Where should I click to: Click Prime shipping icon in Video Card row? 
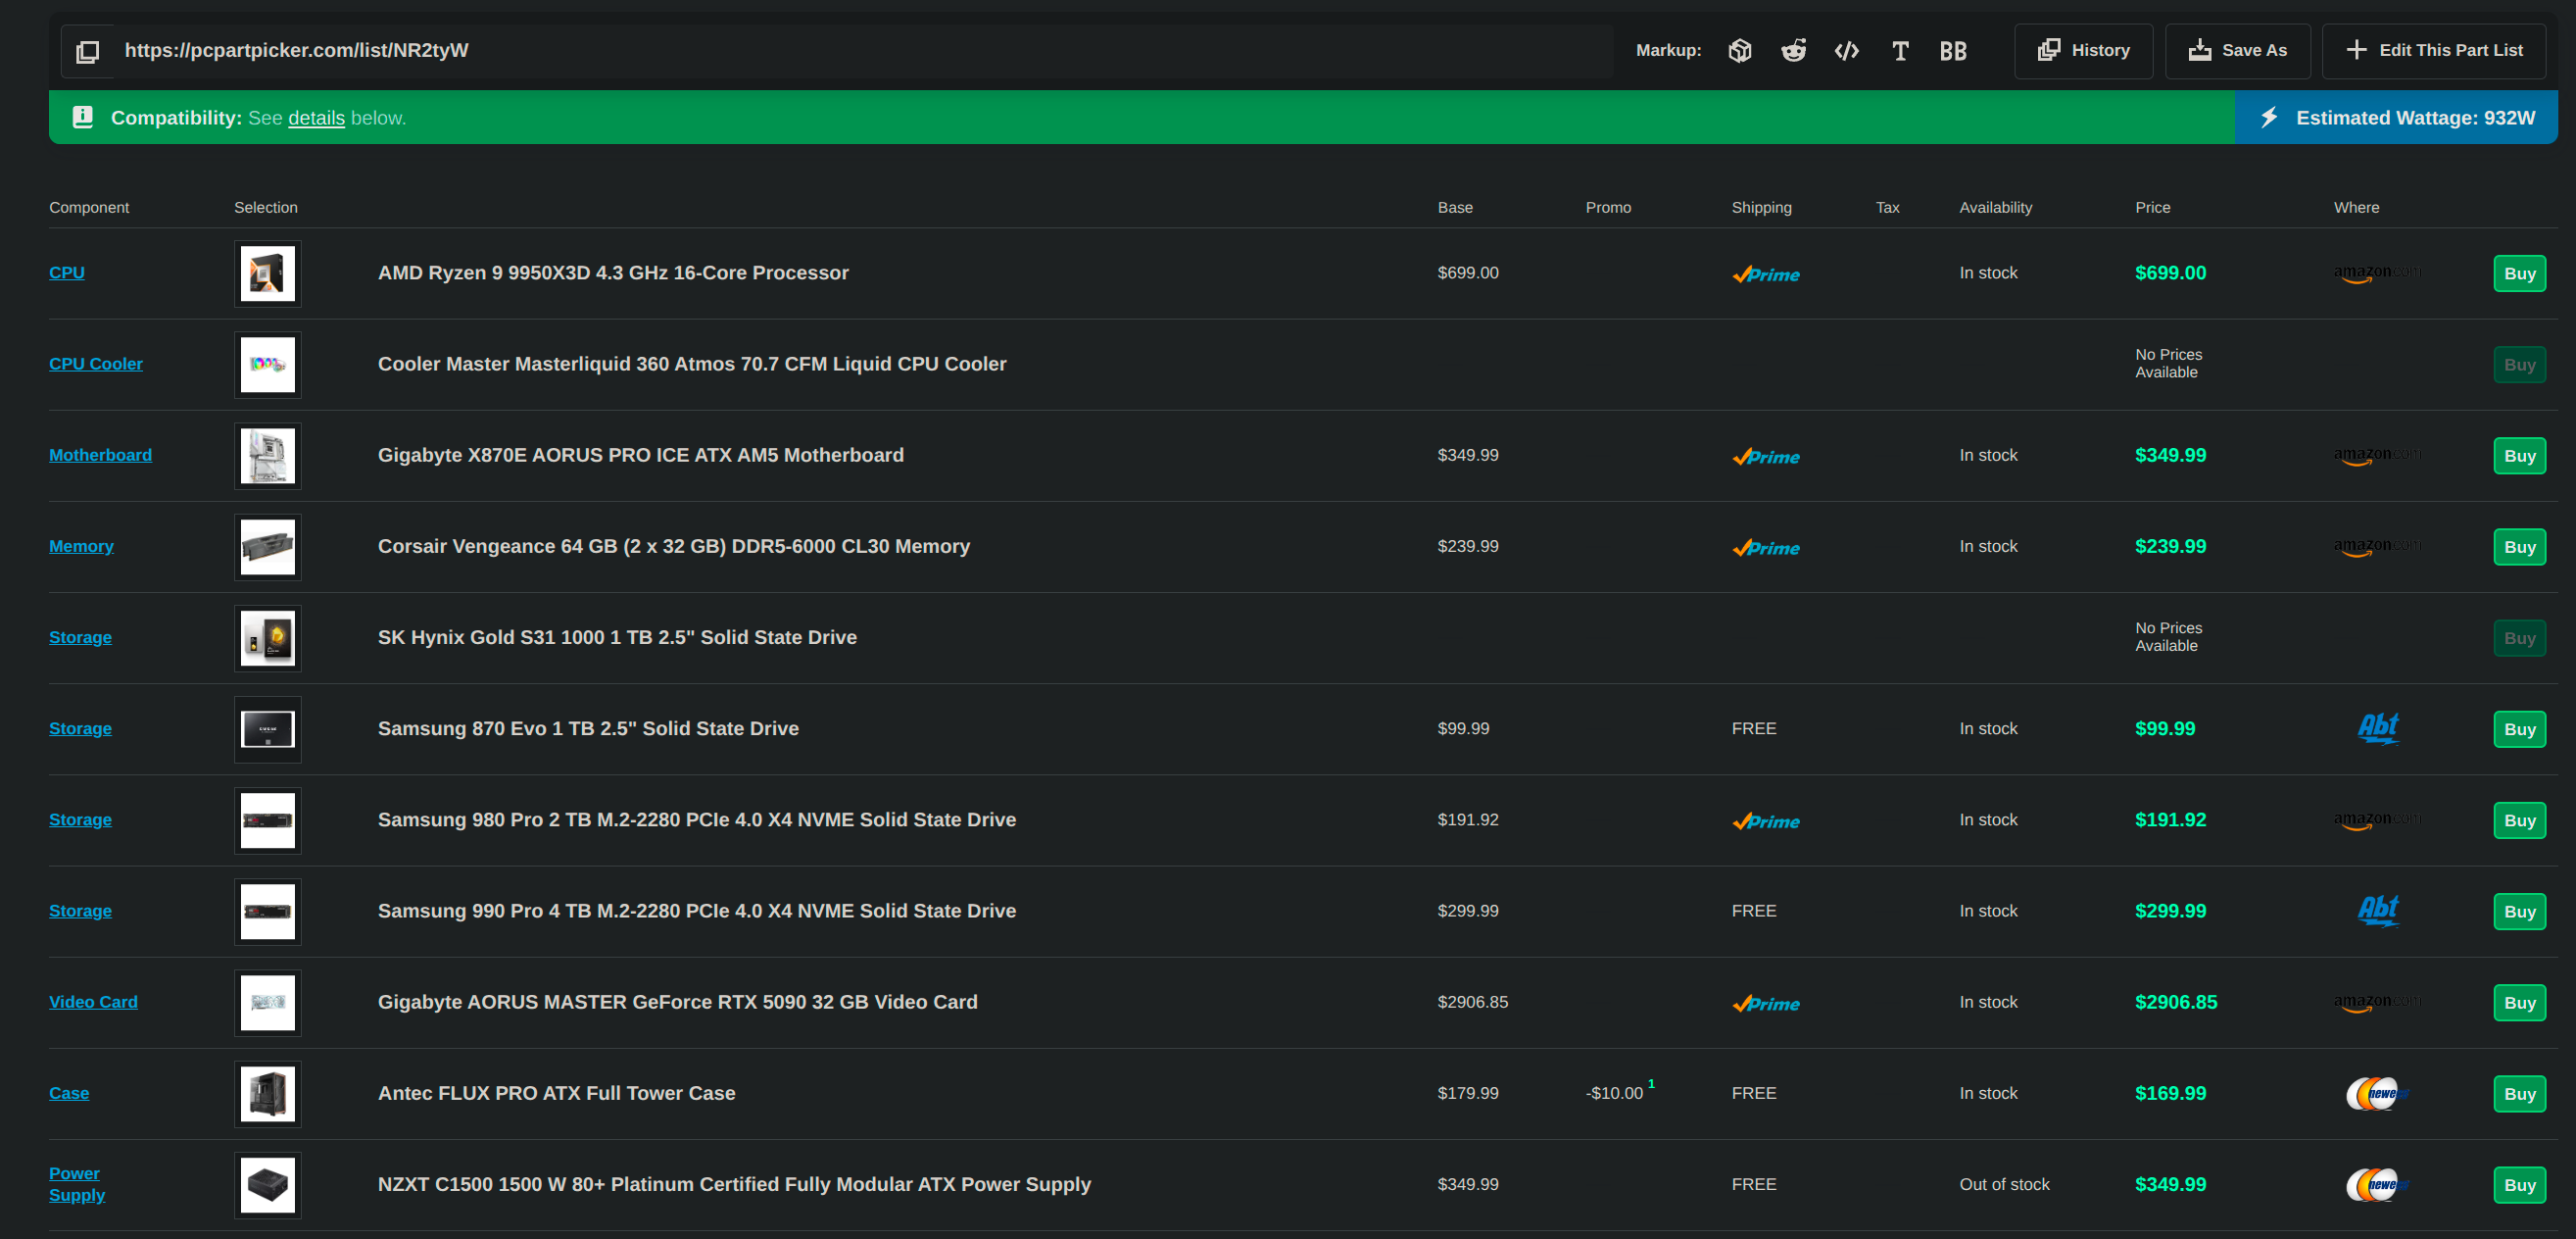(1766, 1003)
